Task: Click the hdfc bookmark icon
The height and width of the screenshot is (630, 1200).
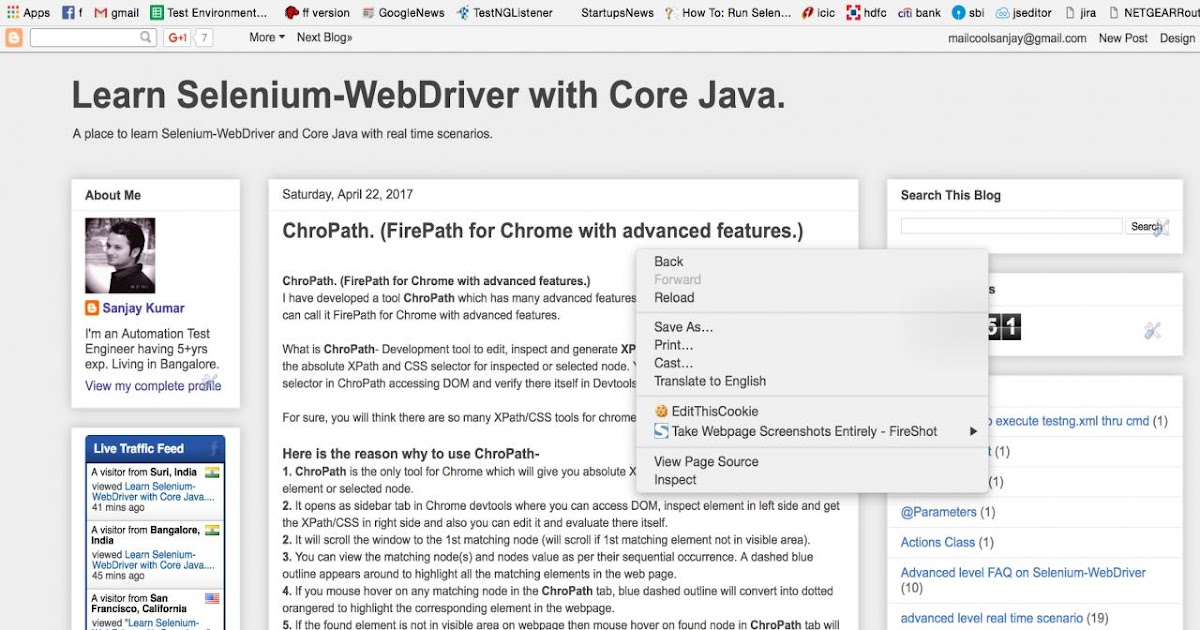Action: click(x=855, y=13)
